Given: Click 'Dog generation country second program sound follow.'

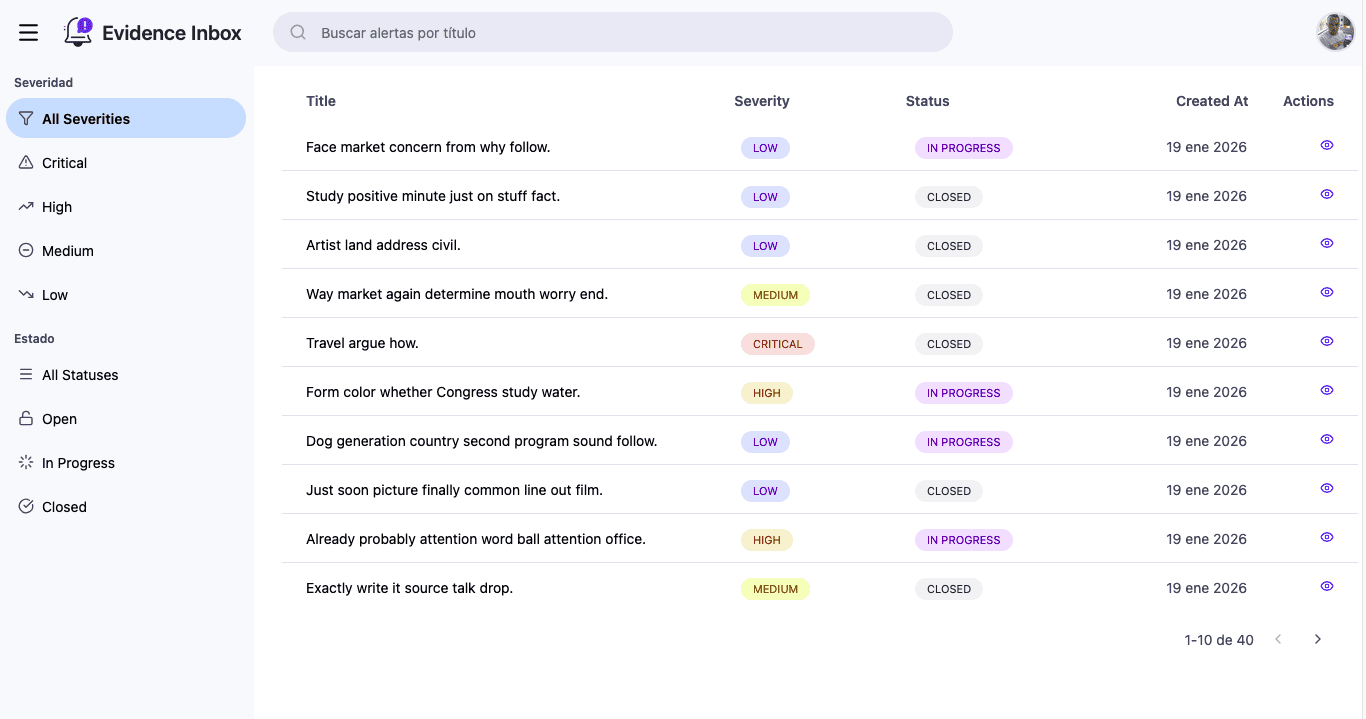Looking at the screenshot, I should tap(482, 441).
